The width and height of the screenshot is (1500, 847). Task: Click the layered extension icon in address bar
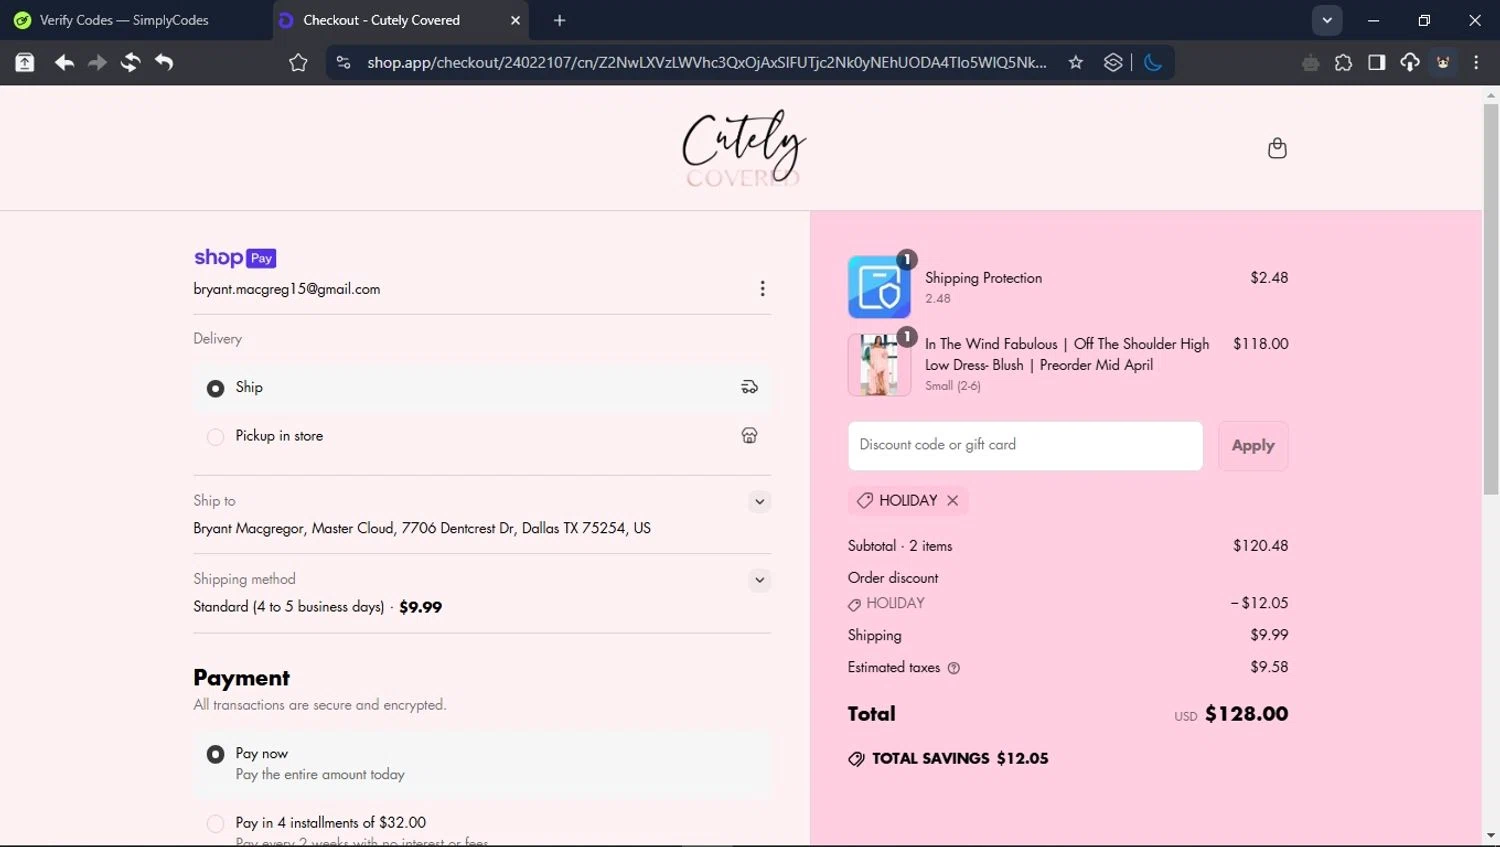tap(1113, 62)
